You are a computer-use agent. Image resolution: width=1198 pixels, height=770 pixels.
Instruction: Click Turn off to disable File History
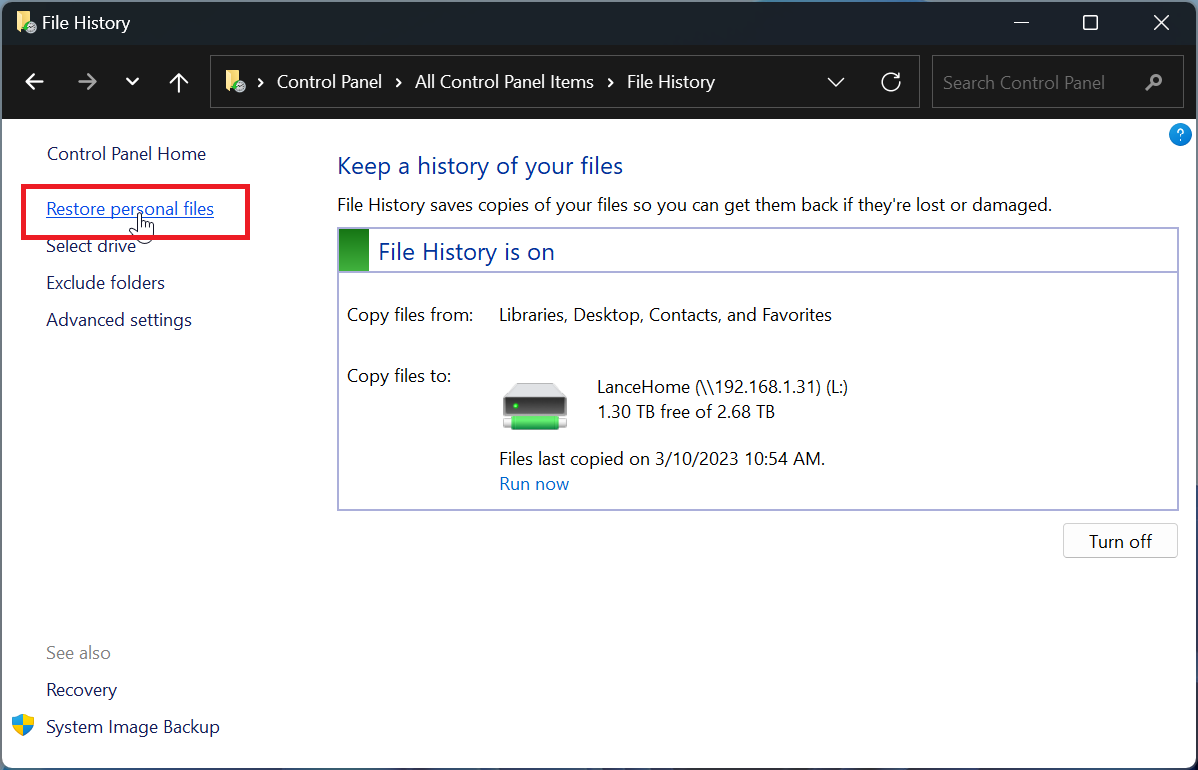(1120, 540)
